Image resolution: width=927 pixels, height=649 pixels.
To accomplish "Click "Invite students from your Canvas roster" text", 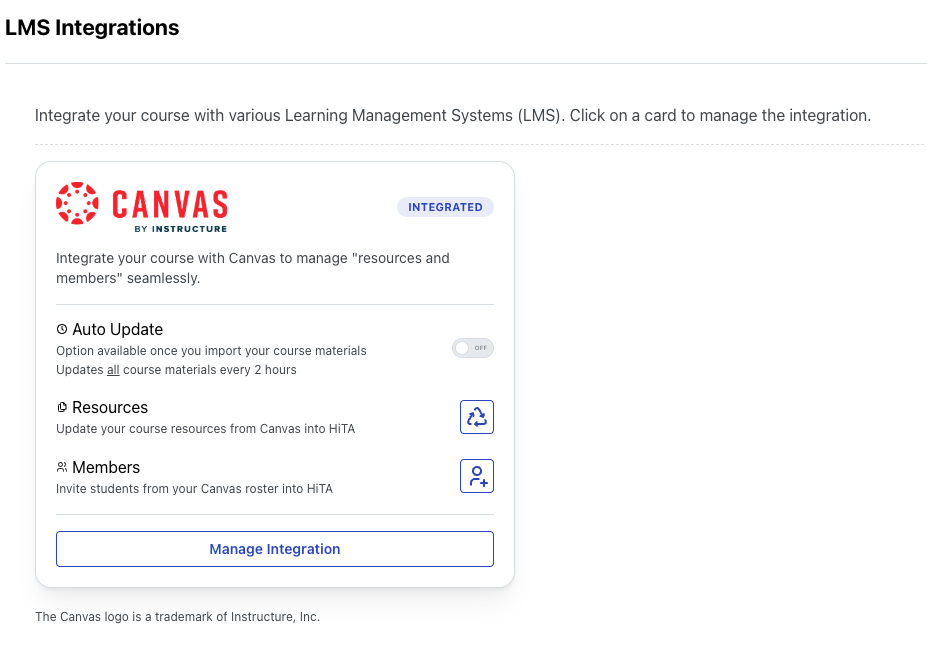I will pos(195,489).
